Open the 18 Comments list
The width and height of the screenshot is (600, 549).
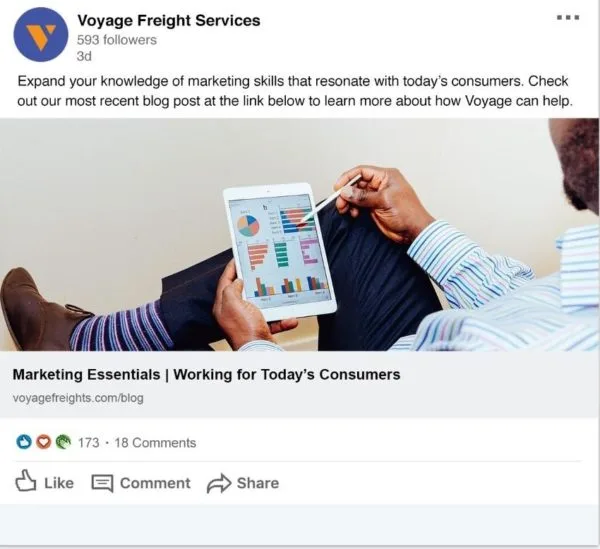(154, 442)
